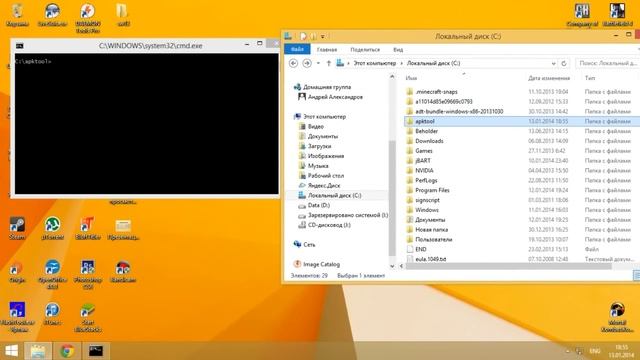This screenshot has height=360, width=640.
Task: Open Музыка in navigation pane
Action: (x=313, y=166)
